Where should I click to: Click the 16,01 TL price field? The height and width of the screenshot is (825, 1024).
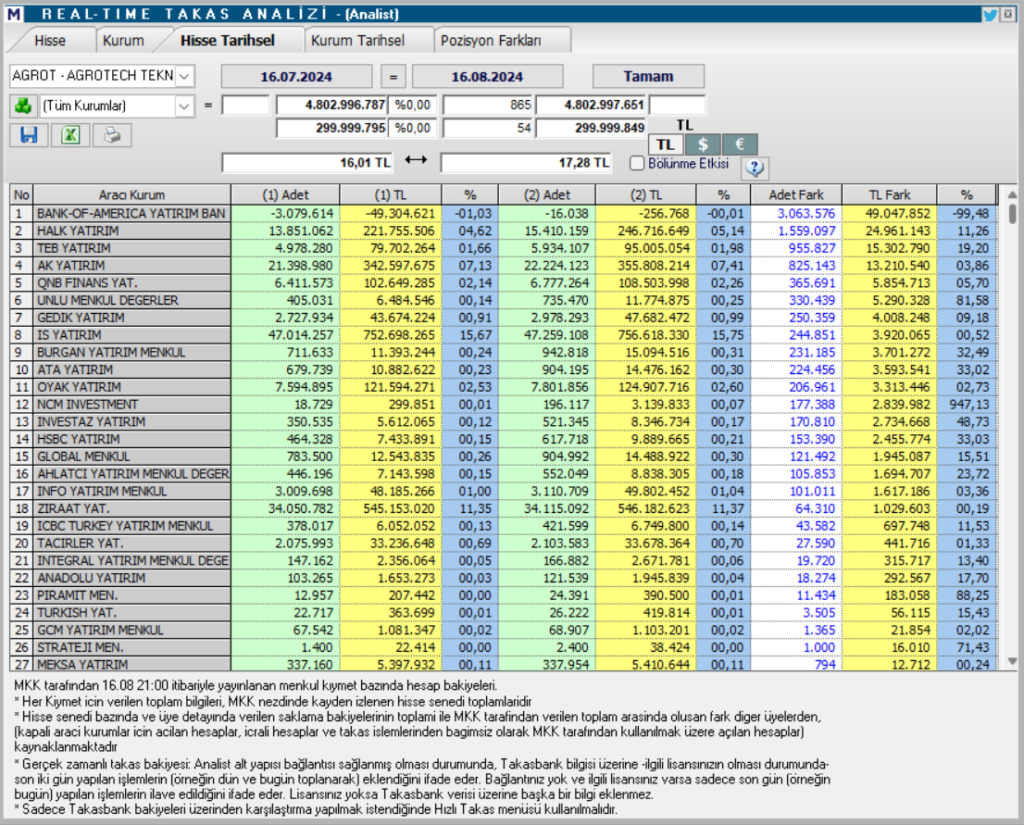click(308, 163)
